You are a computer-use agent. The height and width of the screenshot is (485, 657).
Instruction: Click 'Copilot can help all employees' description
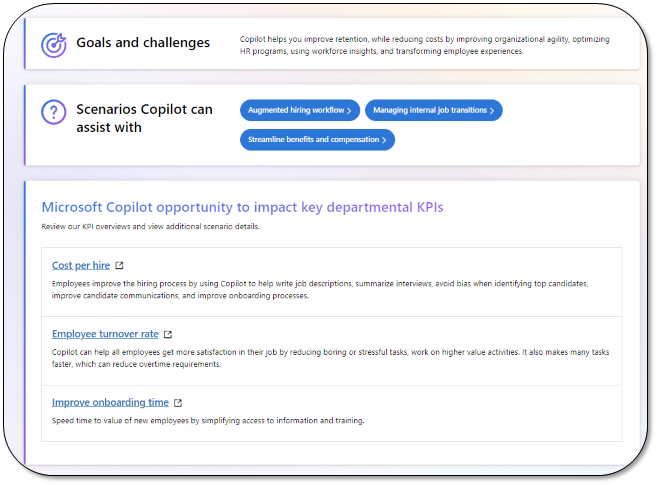[x=331, y=358]
